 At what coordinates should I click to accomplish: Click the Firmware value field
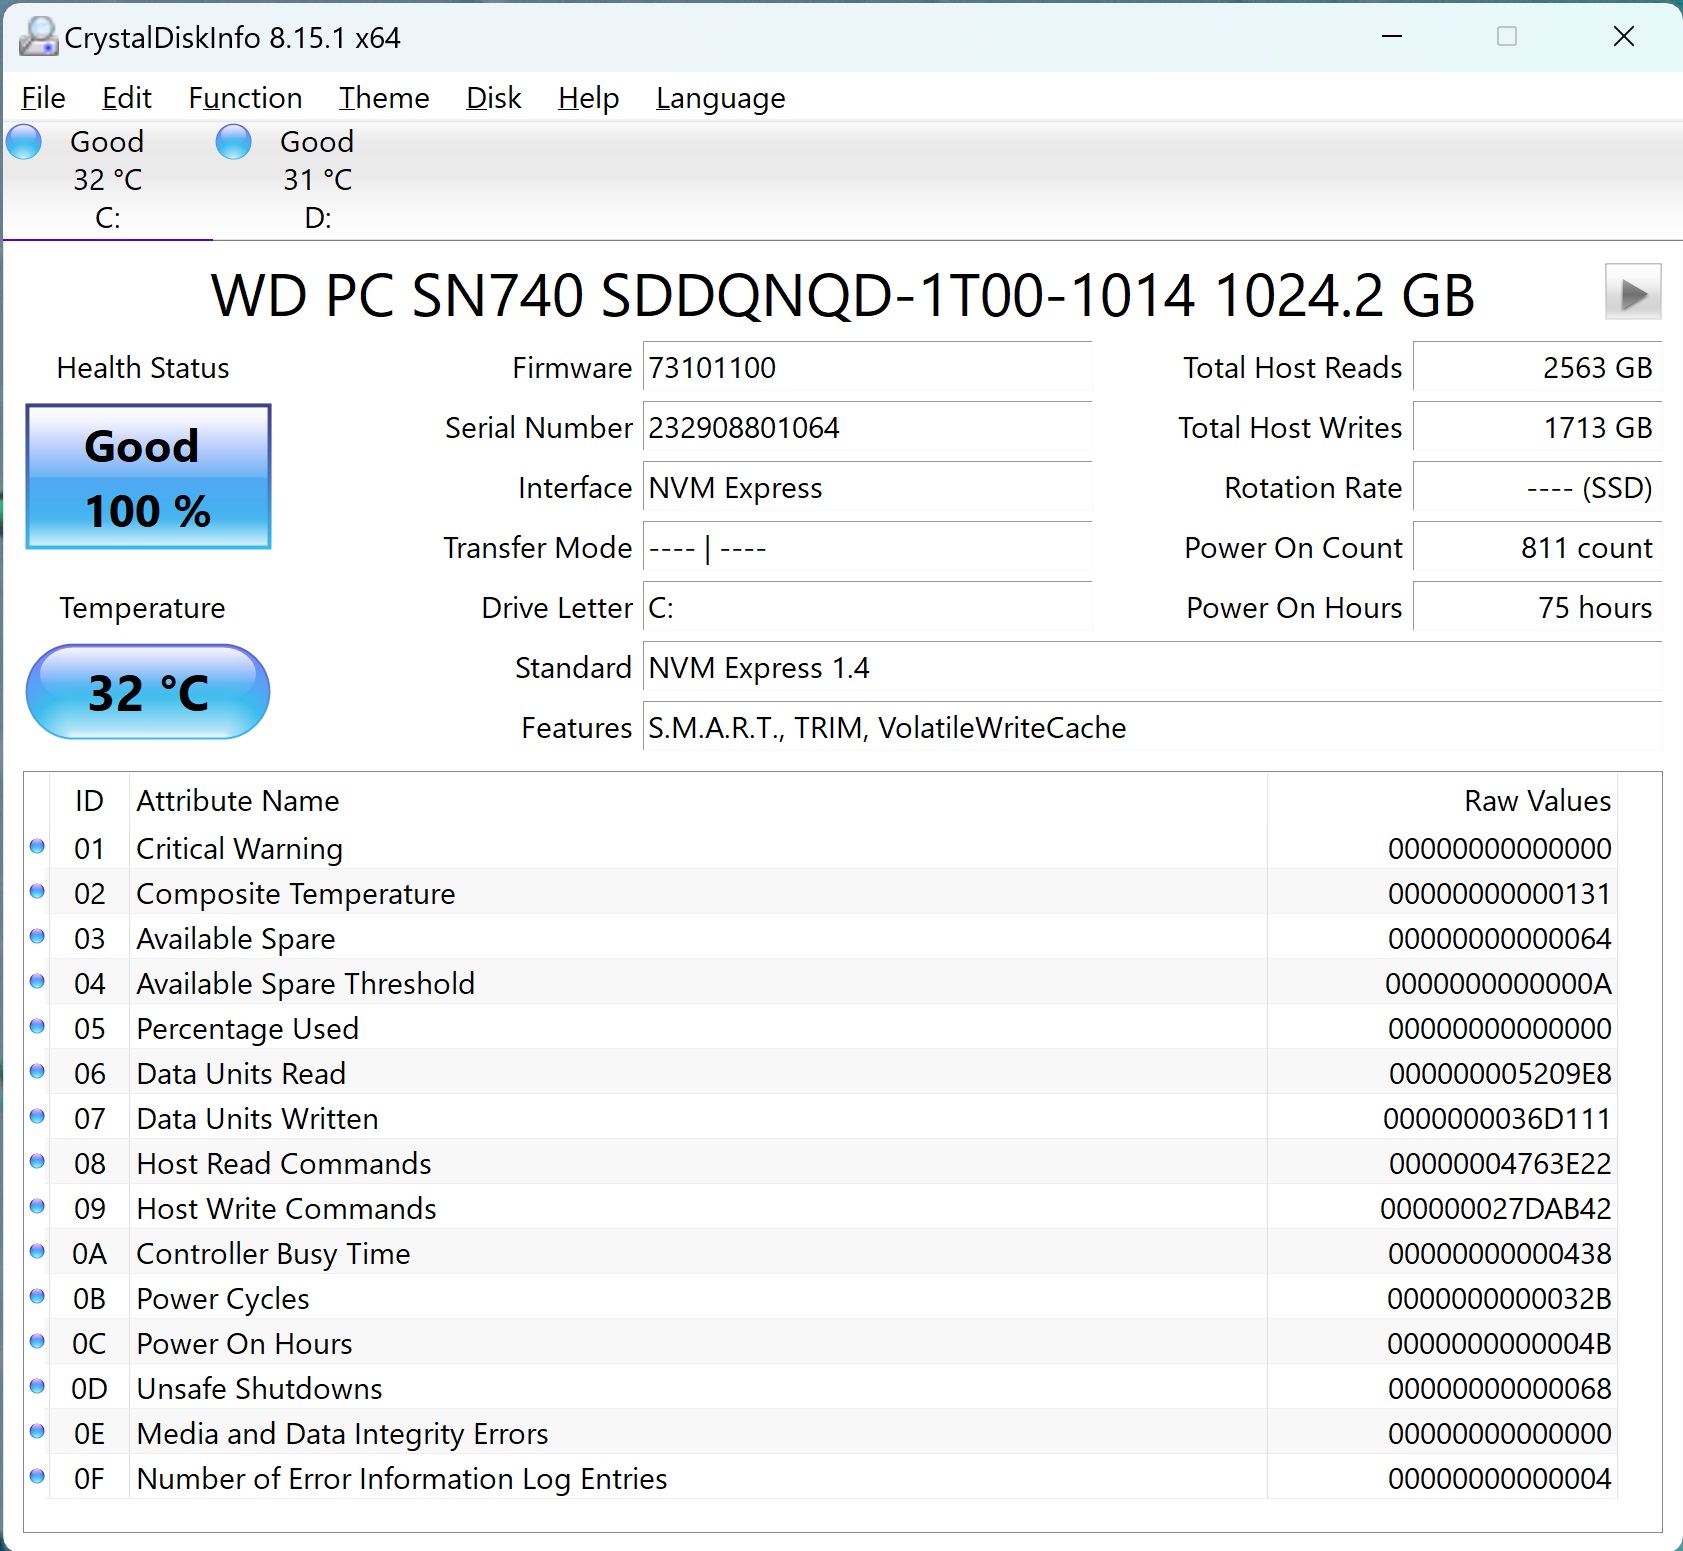866,368
